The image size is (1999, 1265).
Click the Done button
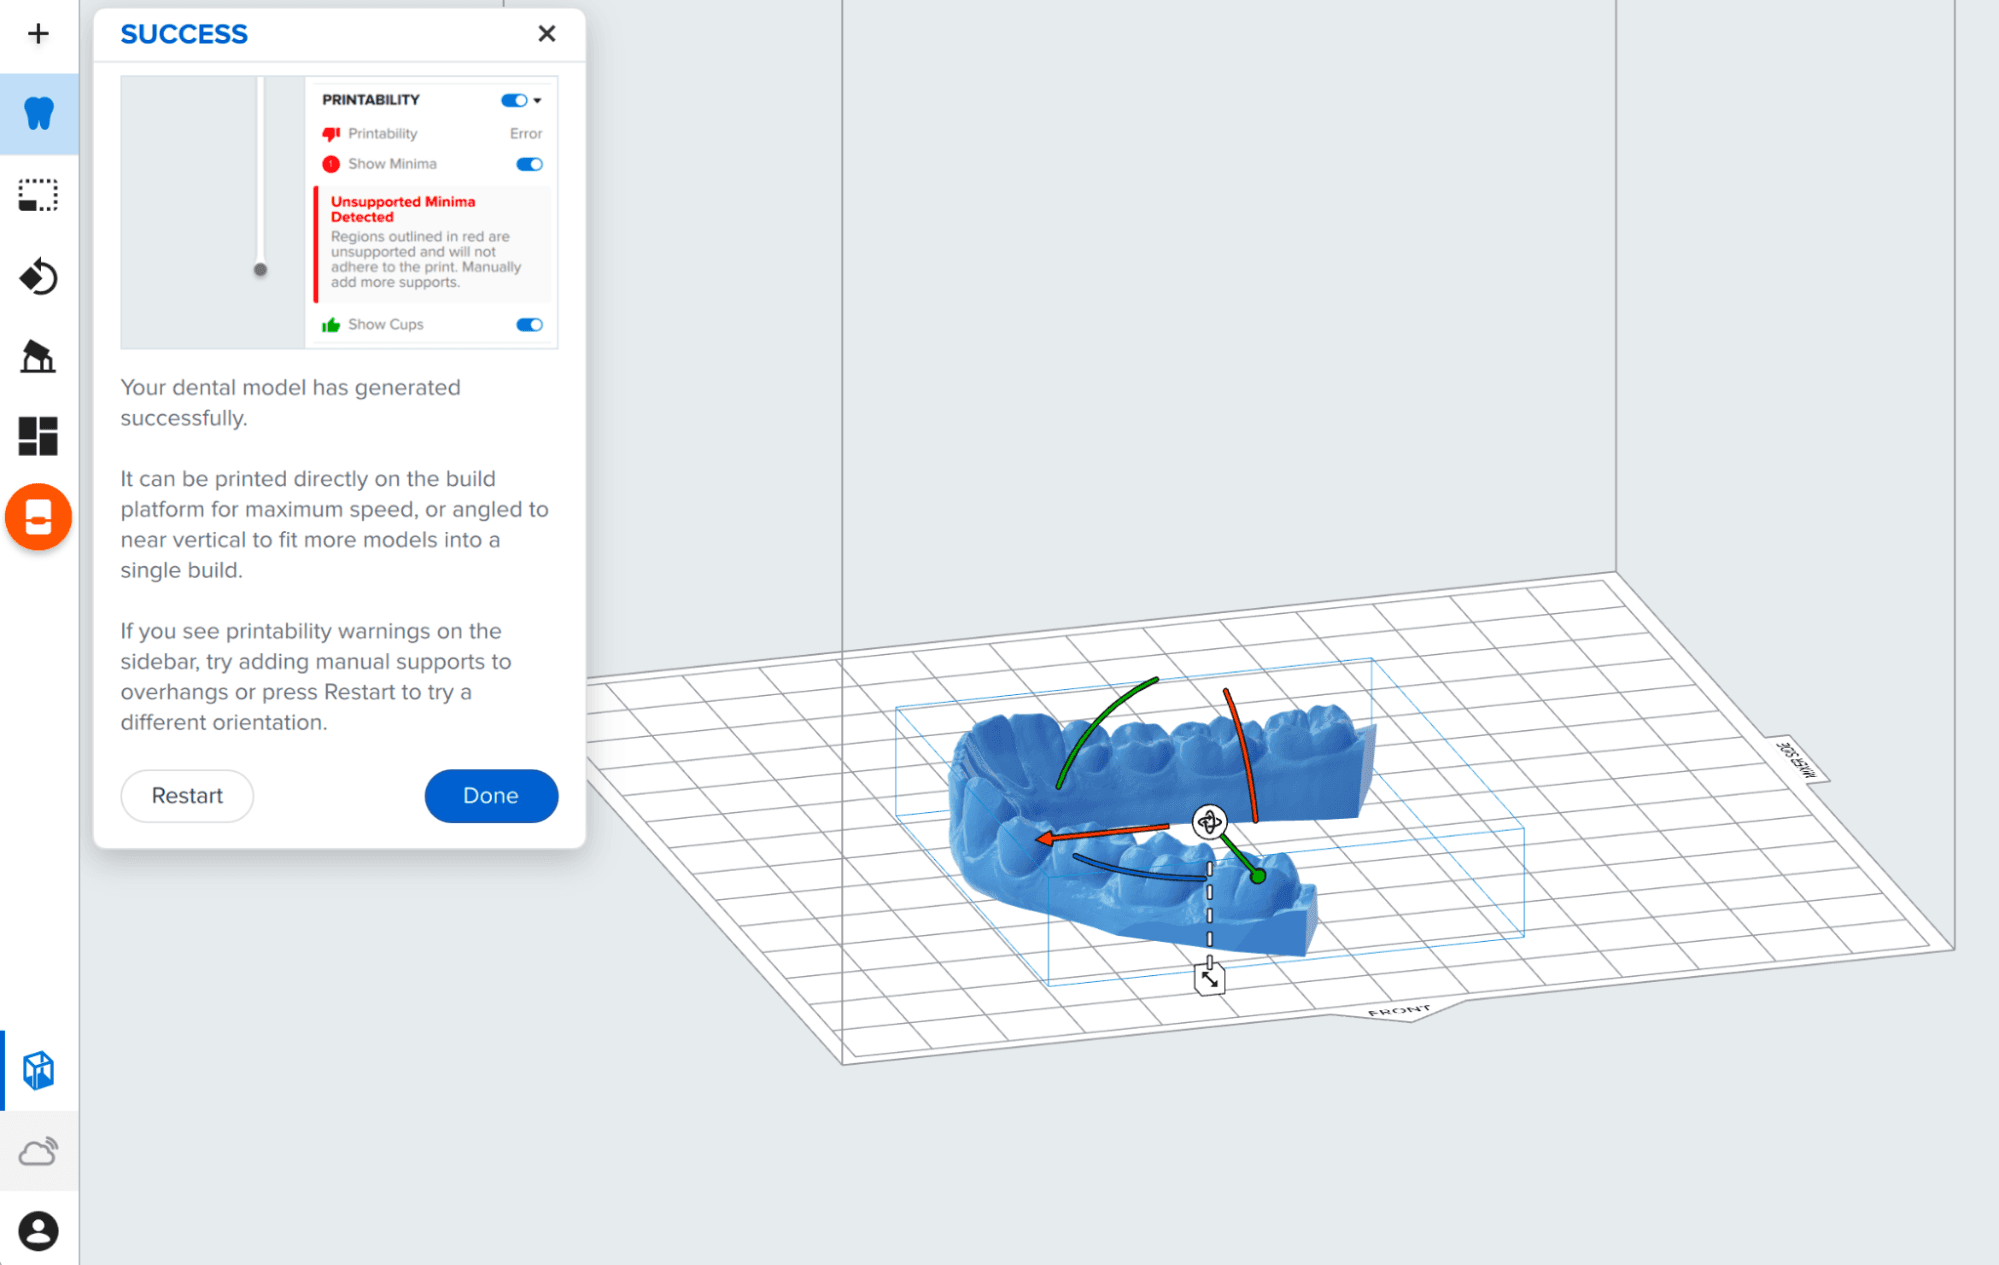(491, 796)
